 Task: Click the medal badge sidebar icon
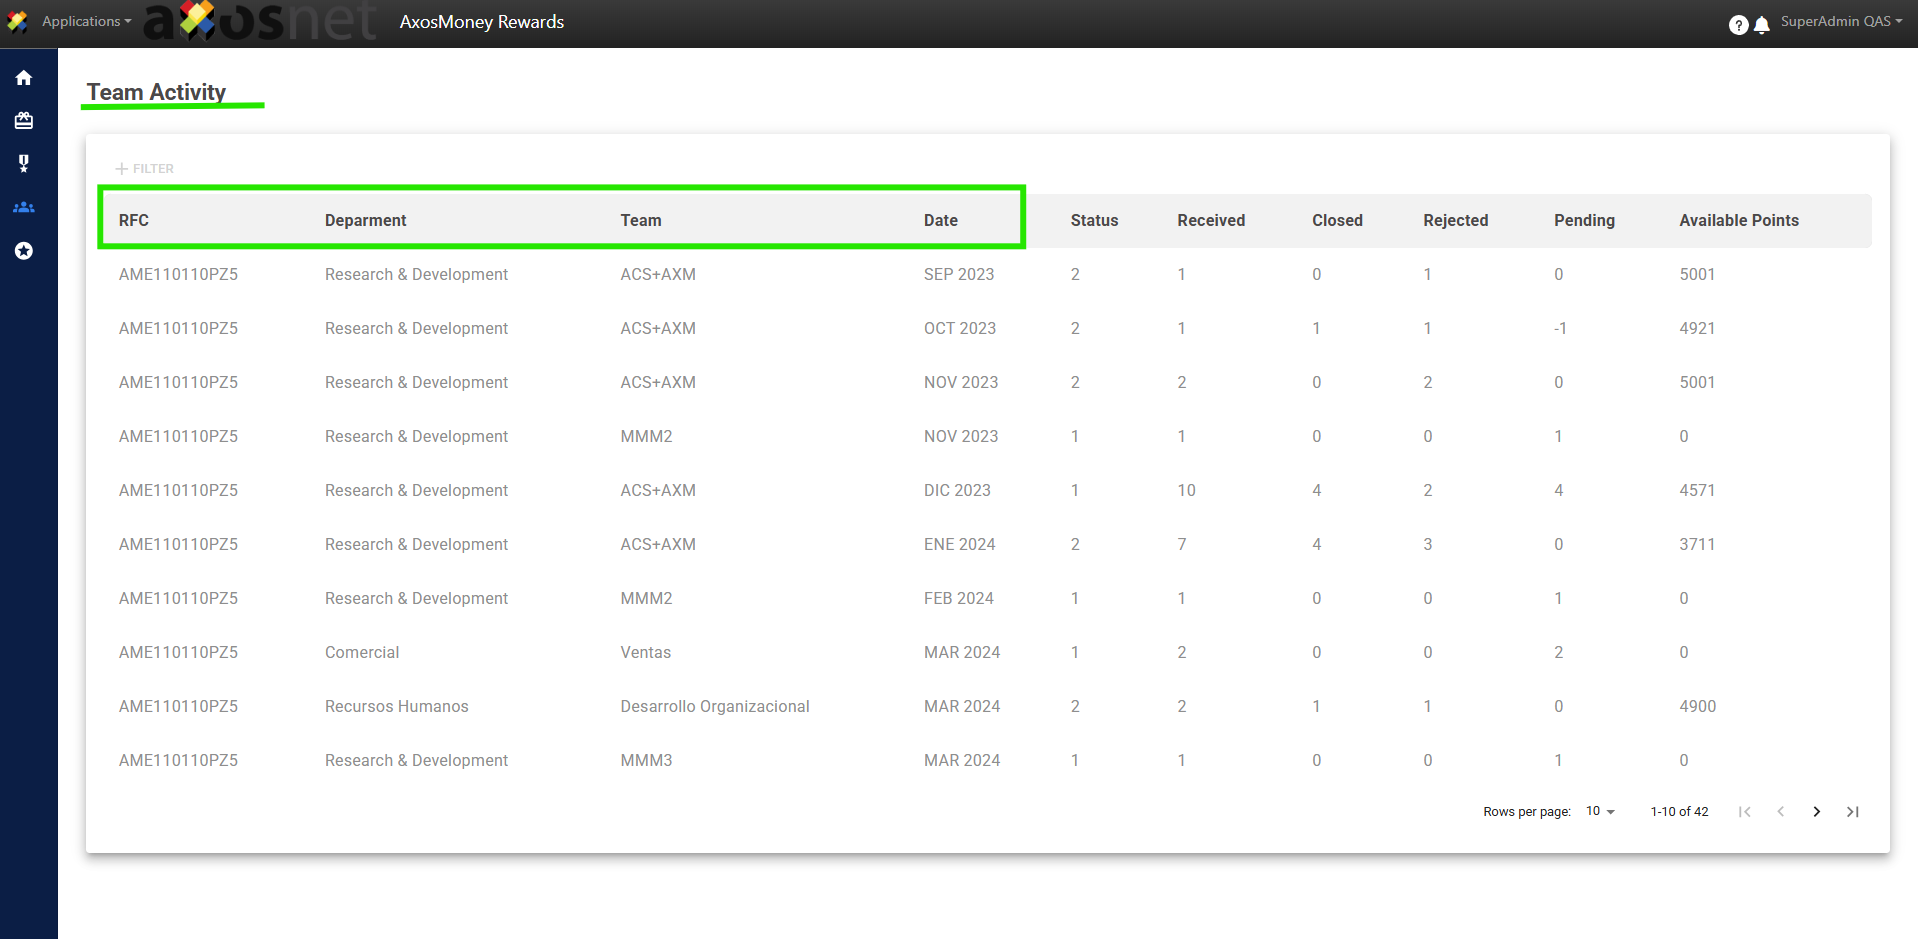[24, 163]
